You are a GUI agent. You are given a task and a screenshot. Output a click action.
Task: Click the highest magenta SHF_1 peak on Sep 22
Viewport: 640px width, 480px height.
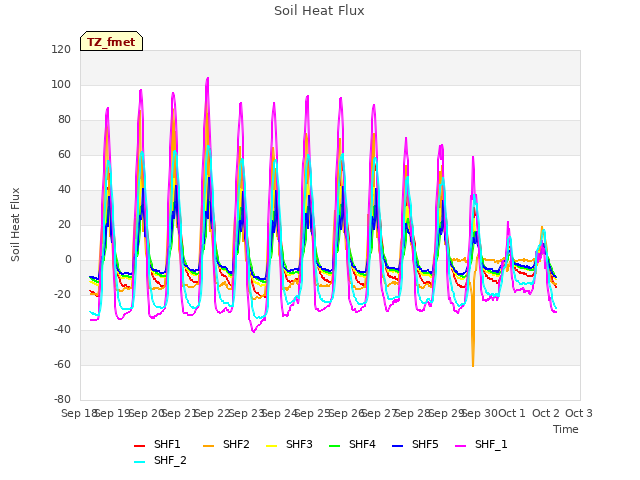coord(207,79)
